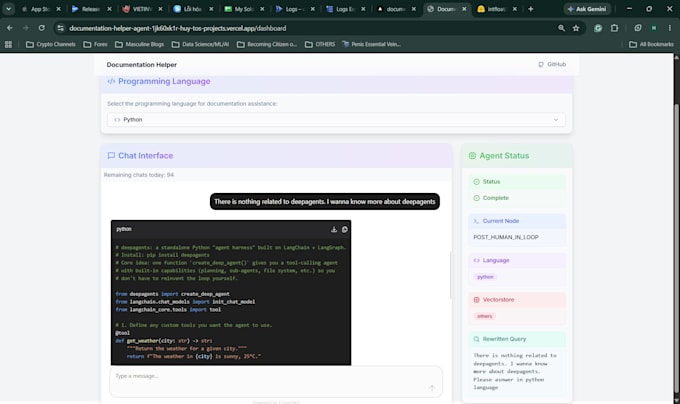Open Masculine Blogs bookmark folder
This screenshot has width=680, height=404.
[x=140, y=44]
